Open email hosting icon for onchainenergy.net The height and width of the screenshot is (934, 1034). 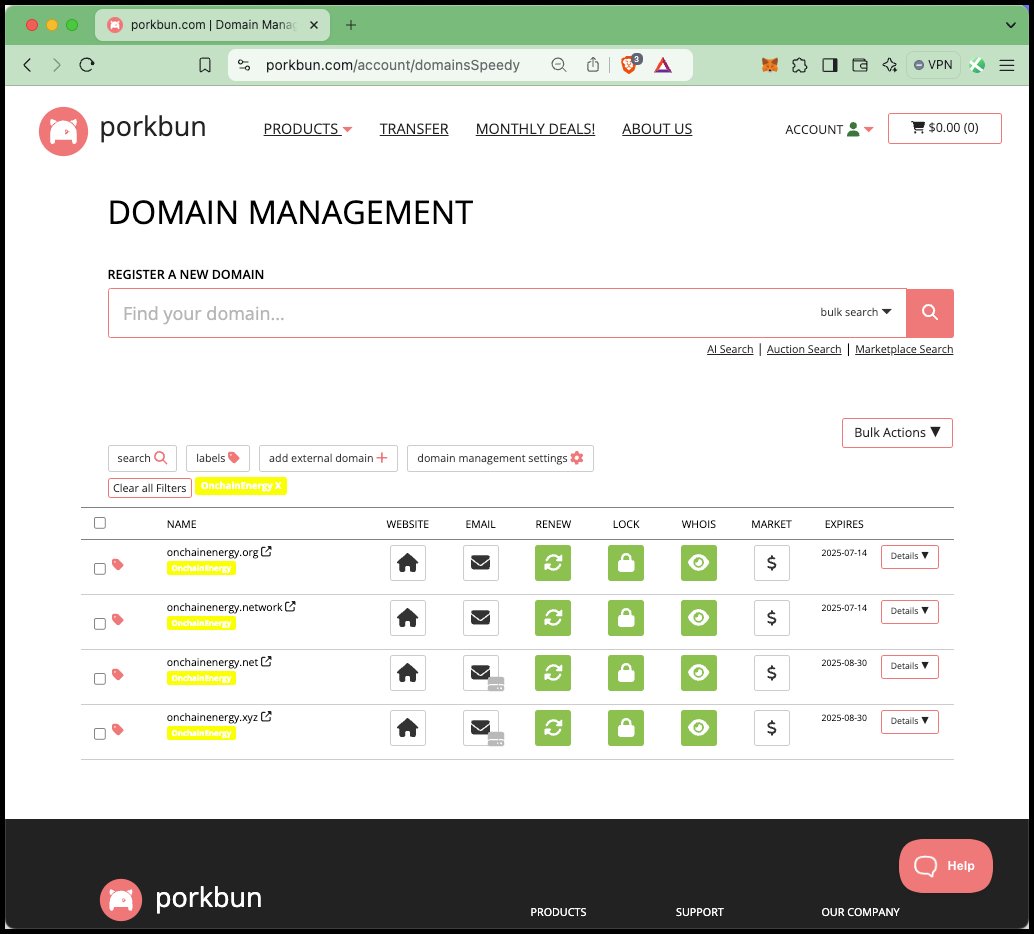[x=480, y=673]
